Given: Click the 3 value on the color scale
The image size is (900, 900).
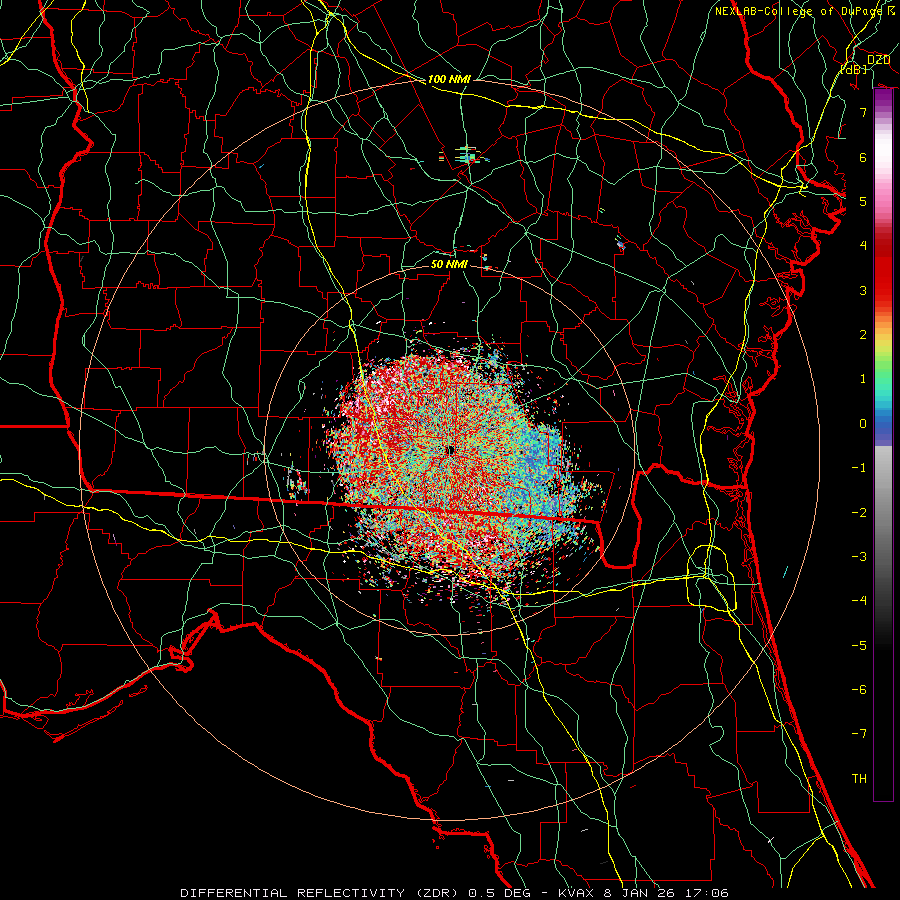Looking at the screenshot, I should 863,290.
